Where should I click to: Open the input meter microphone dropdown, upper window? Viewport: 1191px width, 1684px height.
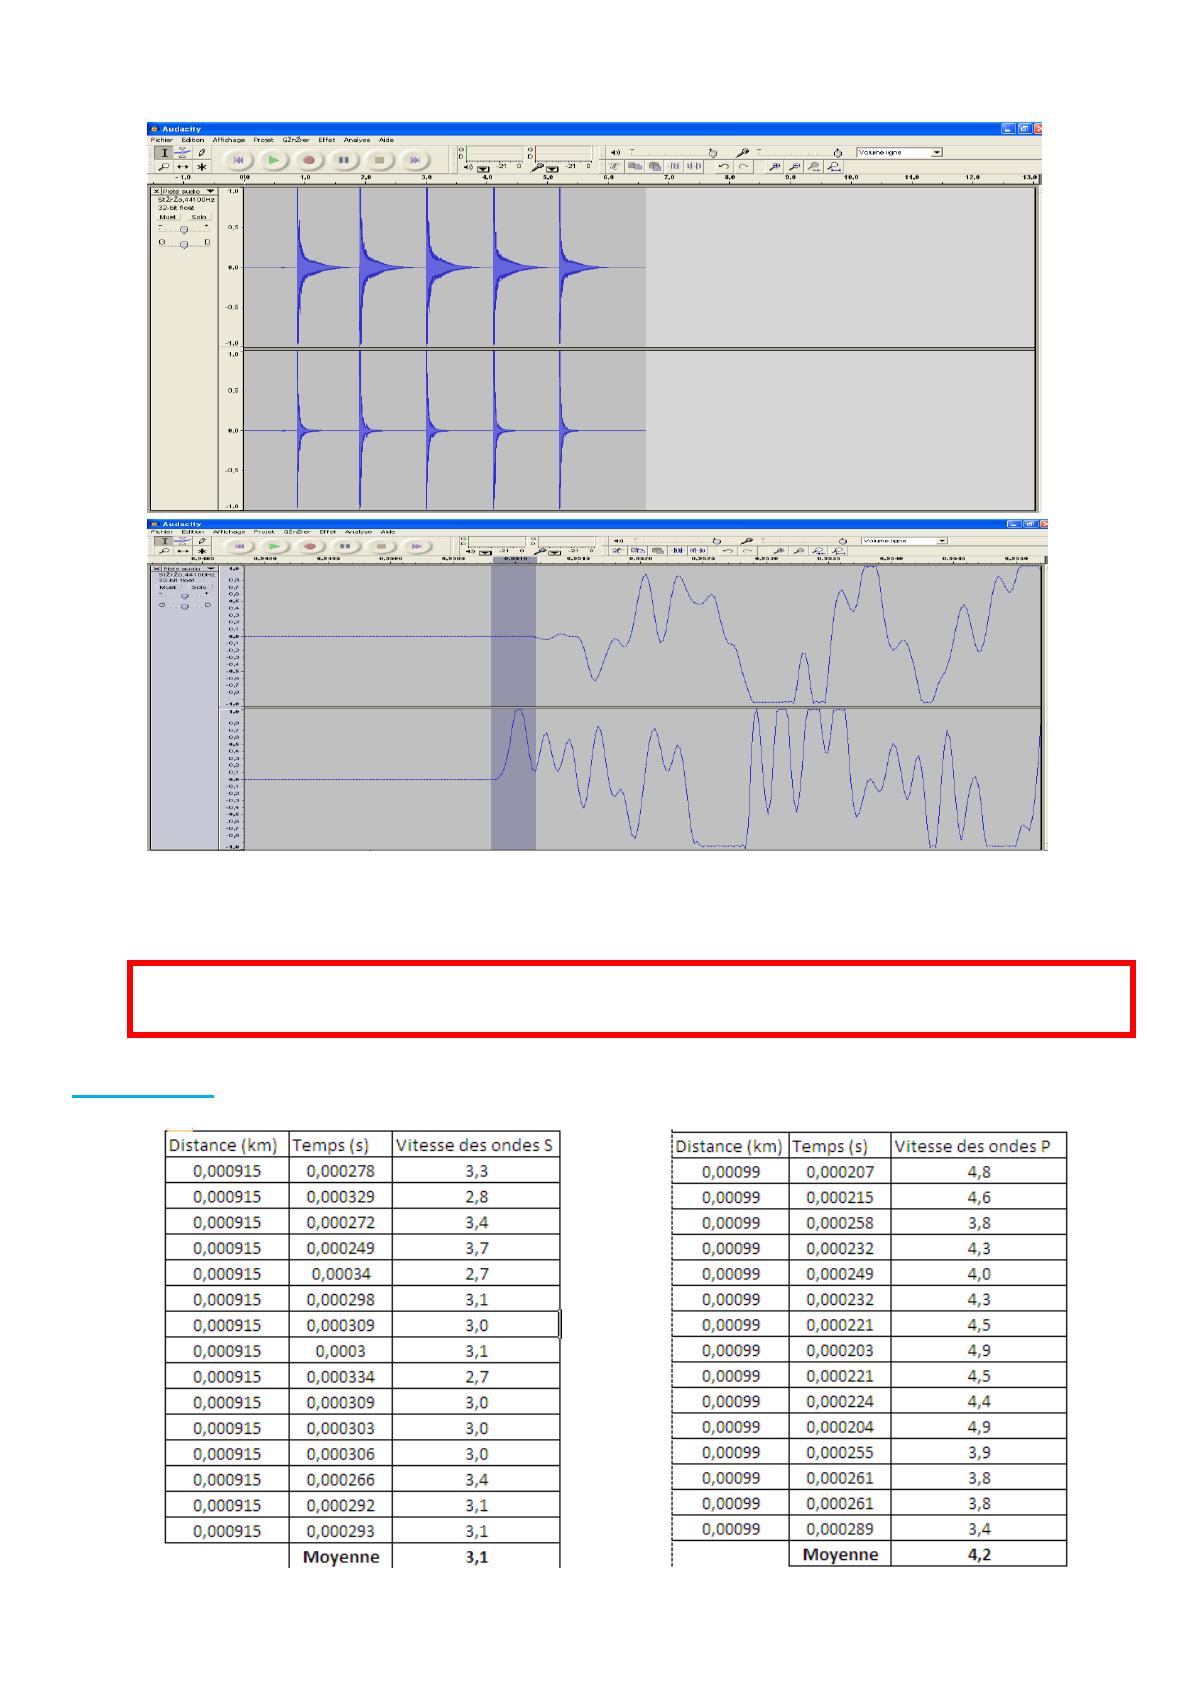click(x=553, y=168)
